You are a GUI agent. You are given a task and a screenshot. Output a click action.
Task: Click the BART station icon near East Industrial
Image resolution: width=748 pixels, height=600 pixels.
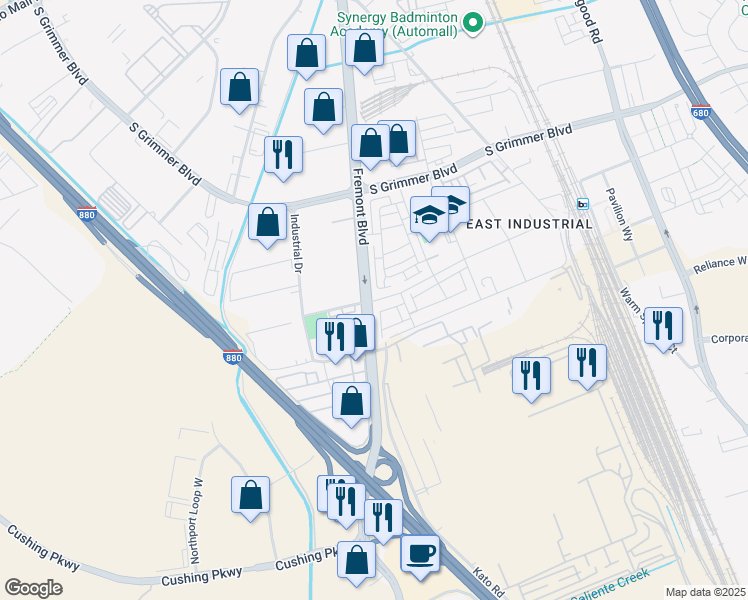(583, 203)
